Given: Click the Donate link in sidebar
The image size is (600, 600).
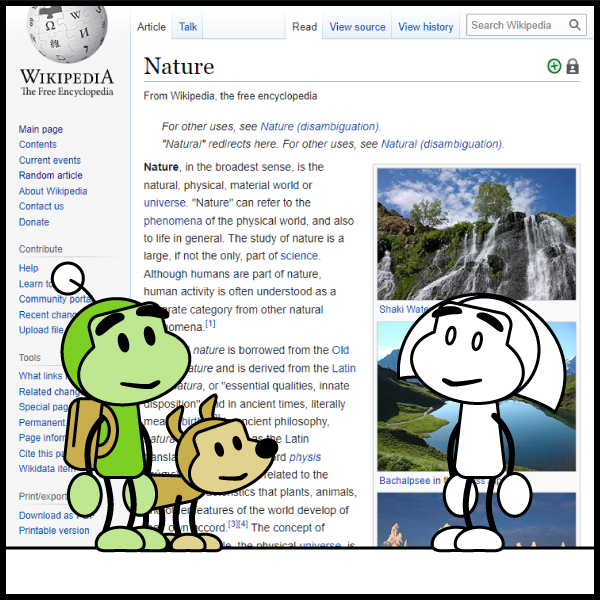Looking at the screenshot, I should 33,222.
